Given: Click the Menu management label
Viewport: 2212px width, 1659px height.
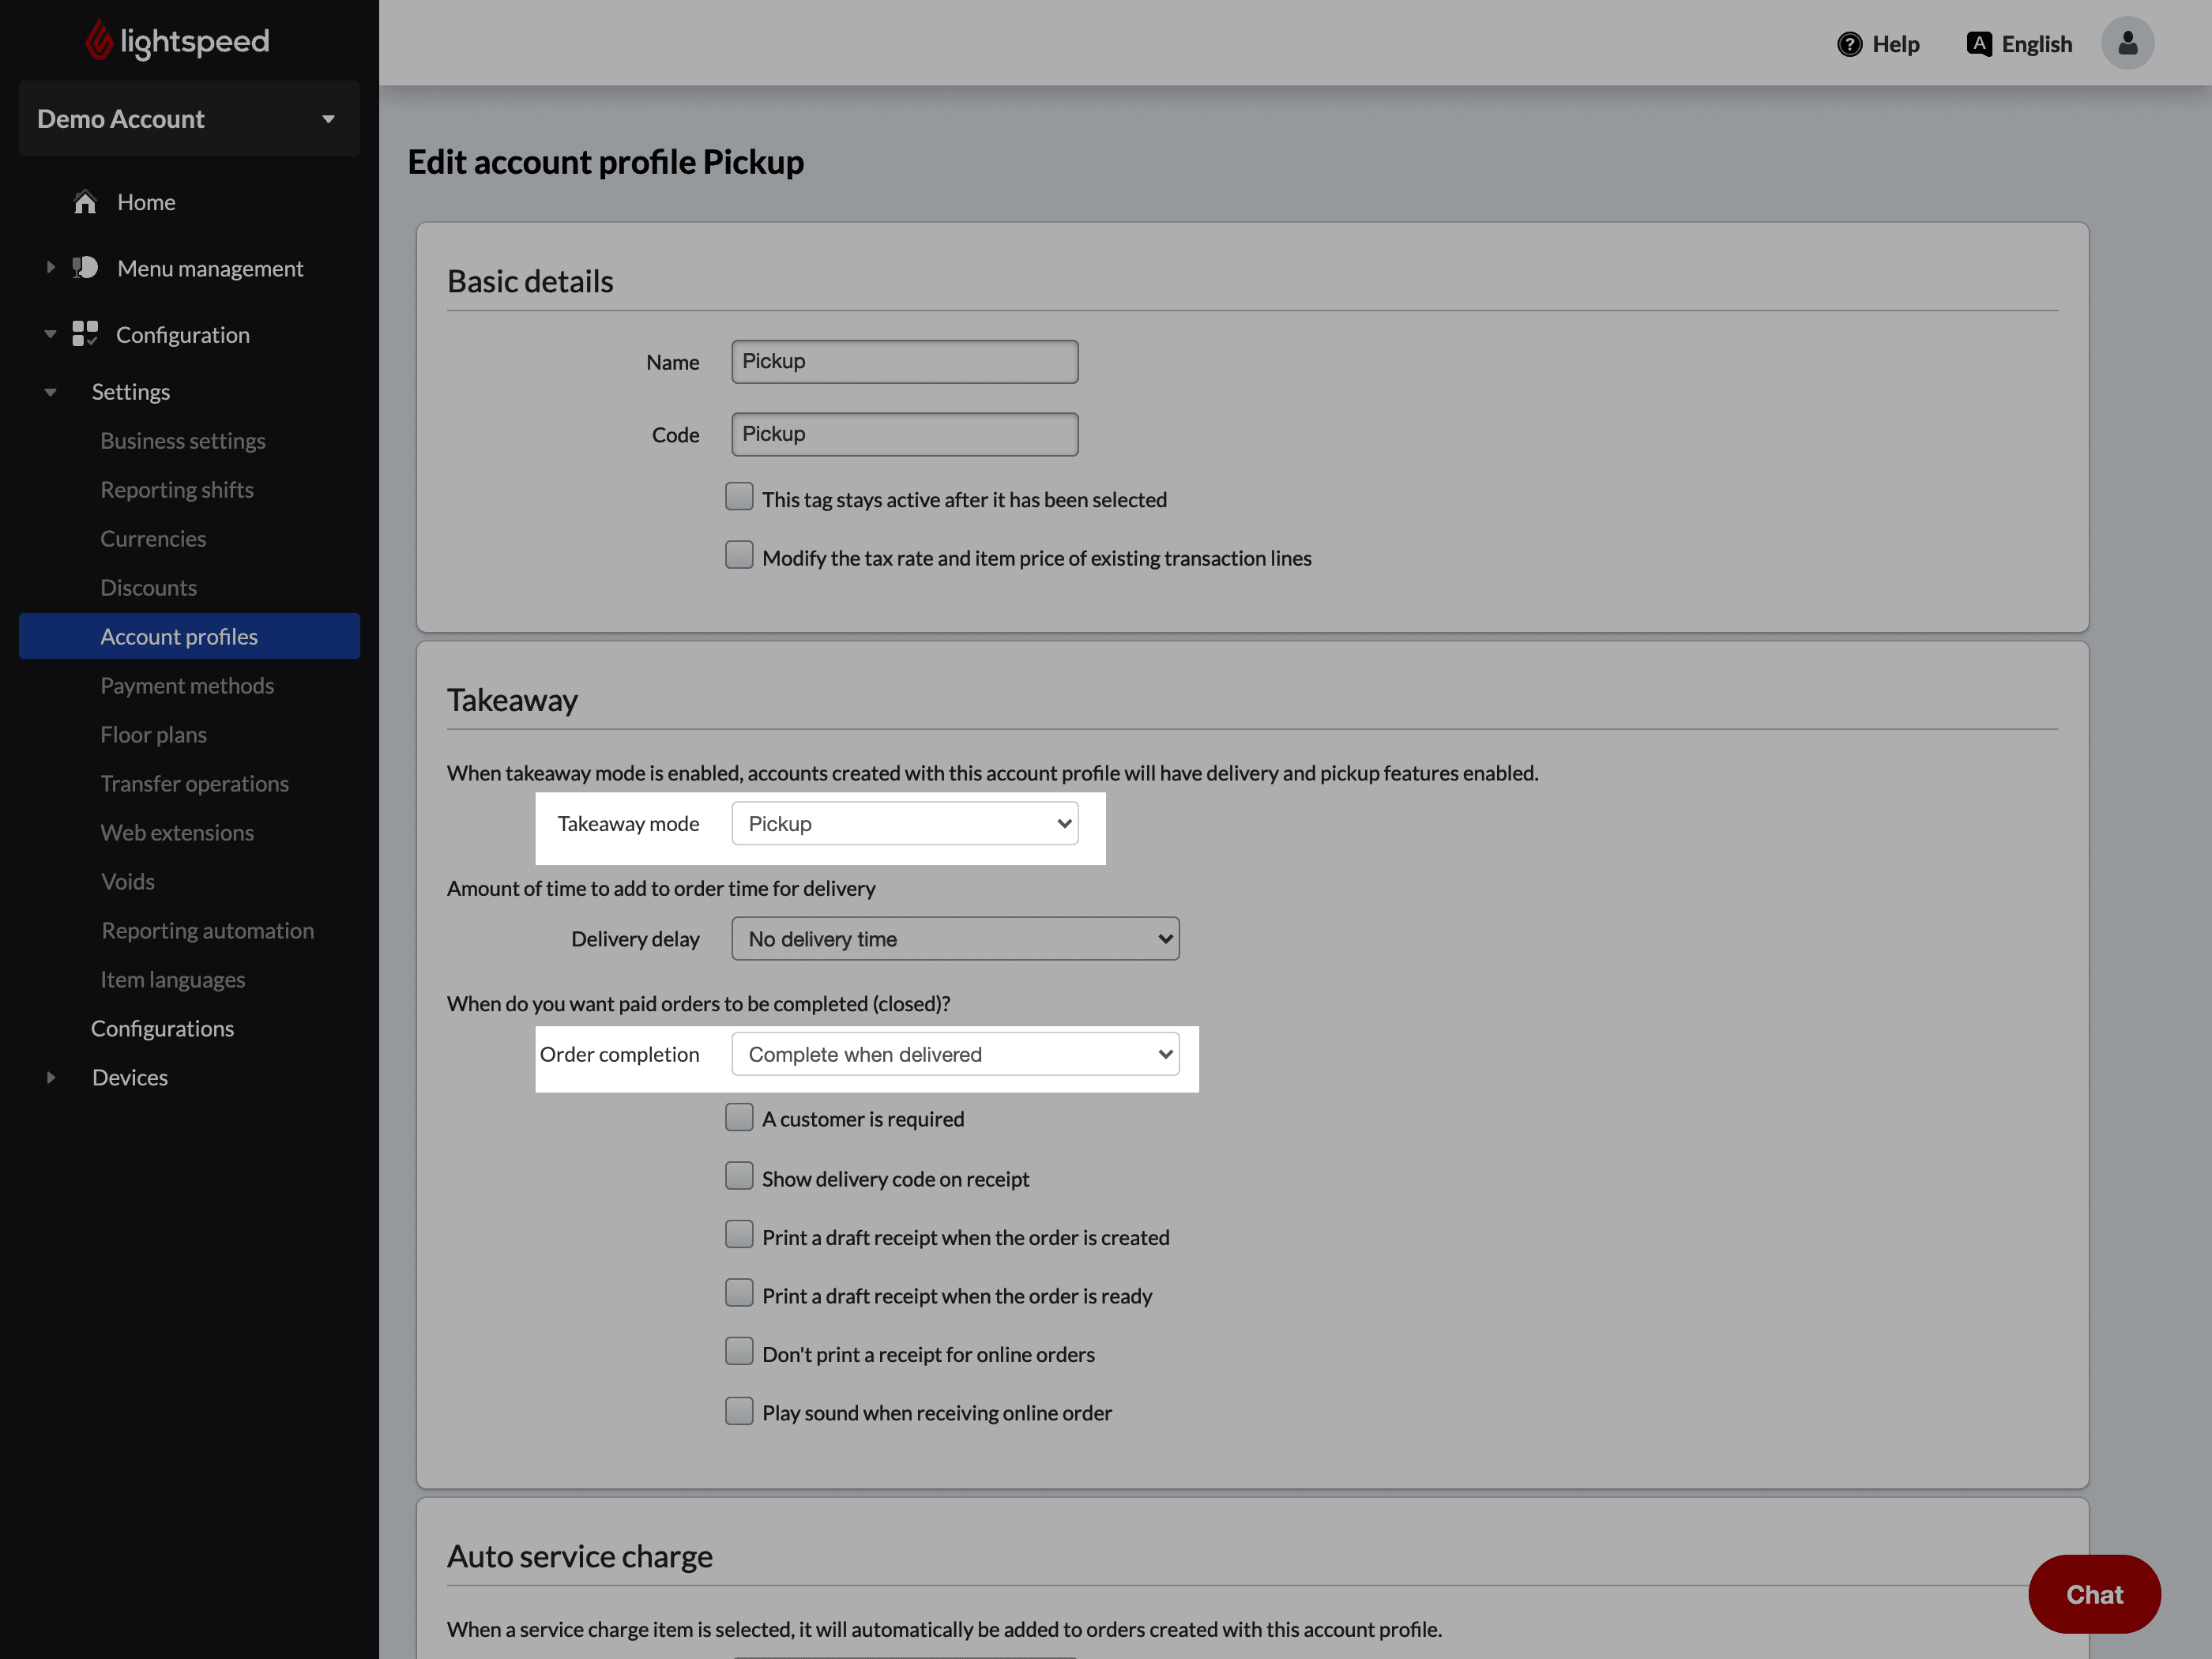Looking at the screenshot, I should (210, 268).
